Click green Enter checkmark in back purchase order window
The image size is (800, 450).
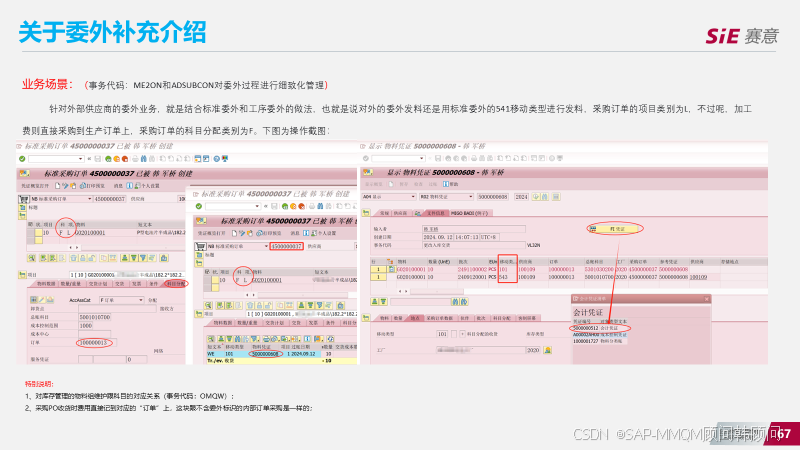point(22,159)
